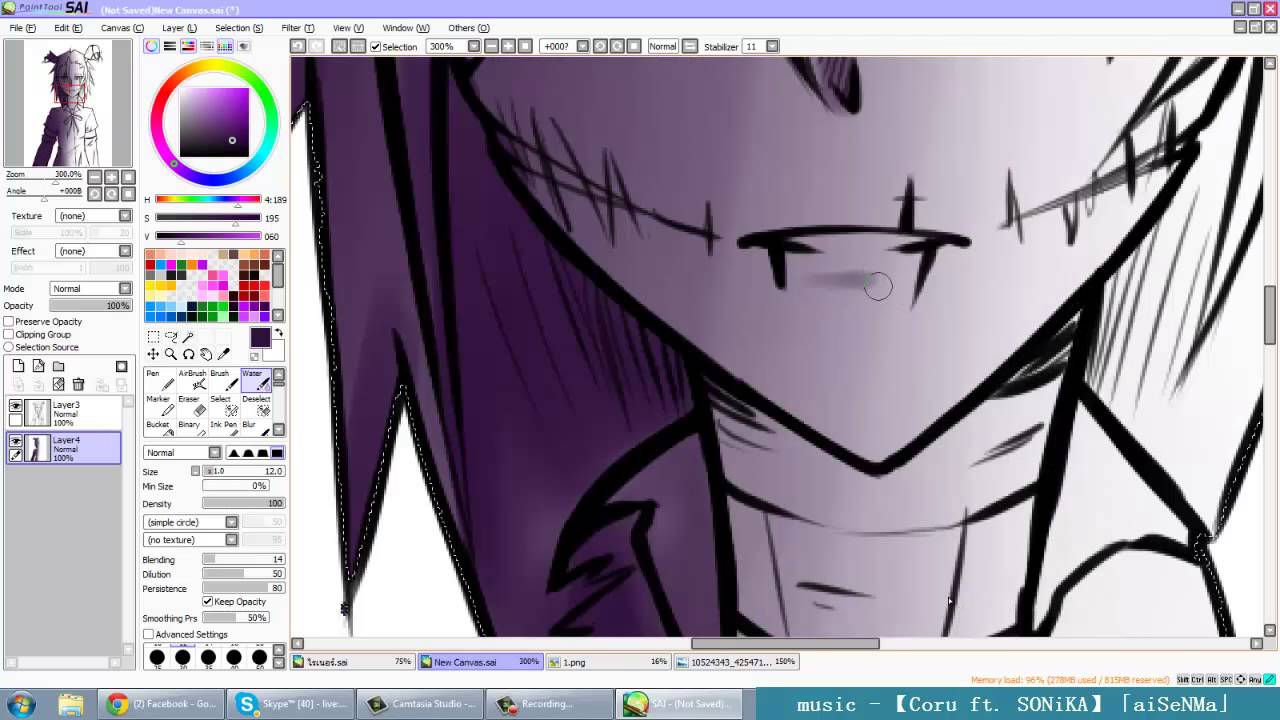This screenshot has height=720, width=1280.
Task: Select the Move layer tool
Action: pyautogui.click(x=153, y=354)
